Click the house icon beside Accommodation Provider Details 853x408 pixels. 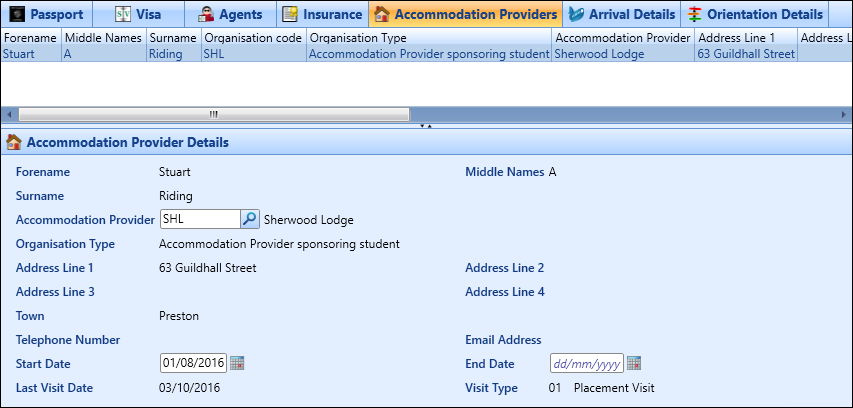[x=14, y=143]
